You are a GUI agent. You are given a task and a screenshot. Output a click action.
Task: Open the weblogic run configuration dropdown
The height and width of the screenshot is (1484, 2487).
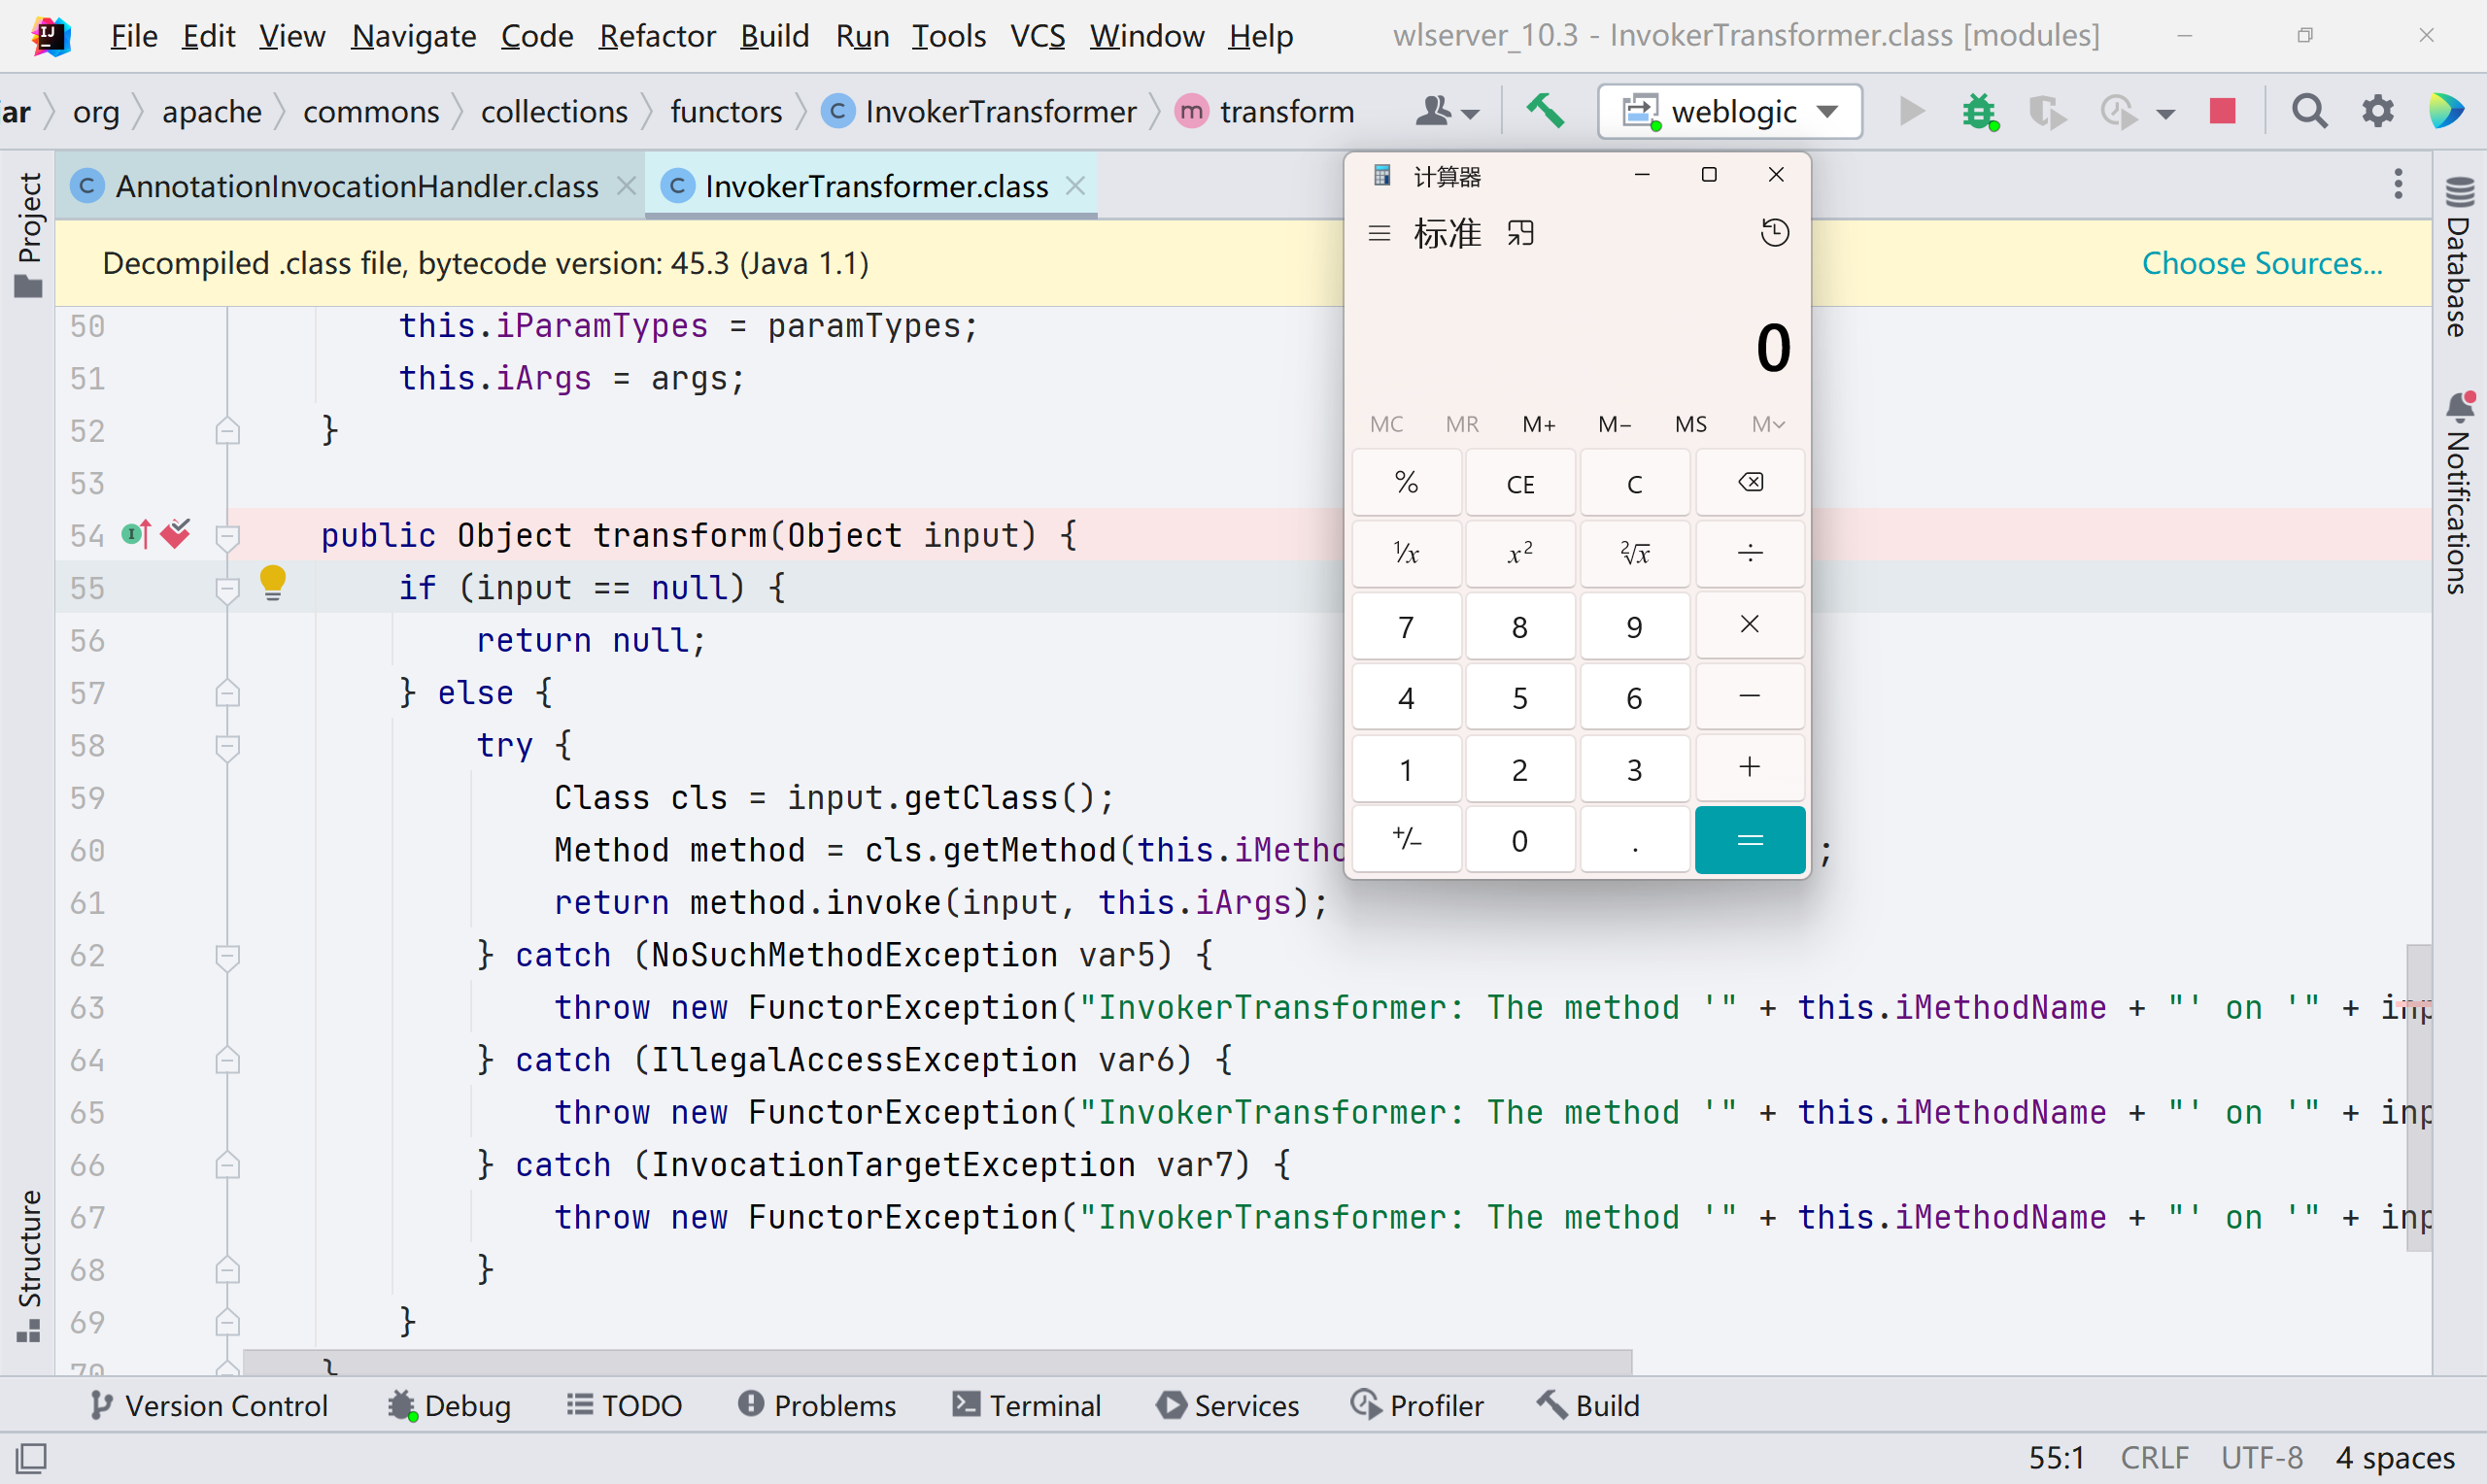coord(1829,111)
